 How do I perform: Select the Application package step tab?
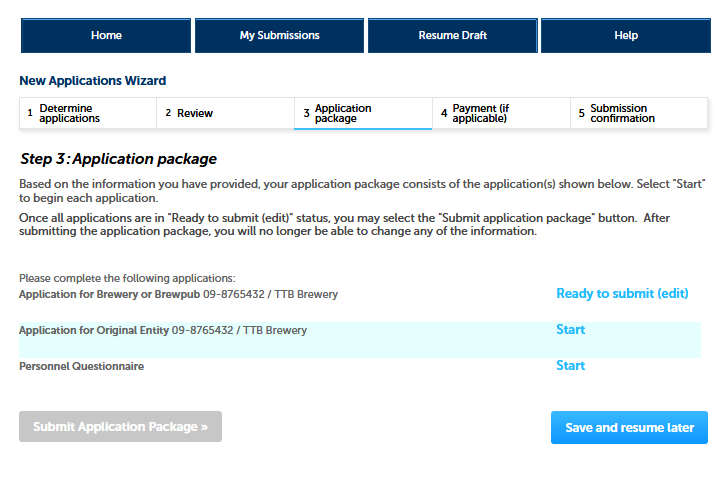363,114
